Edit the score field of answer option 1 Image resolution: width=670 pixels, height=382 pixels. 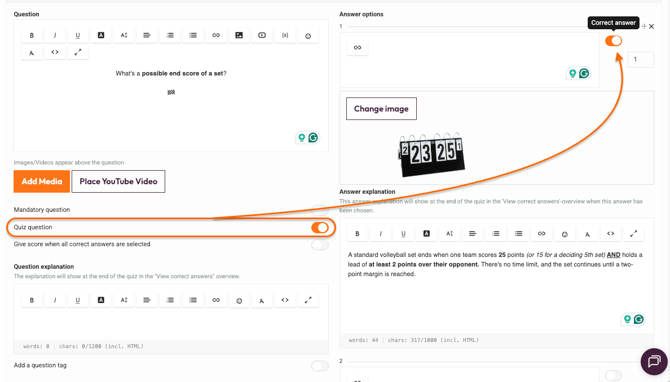(641, 59)
